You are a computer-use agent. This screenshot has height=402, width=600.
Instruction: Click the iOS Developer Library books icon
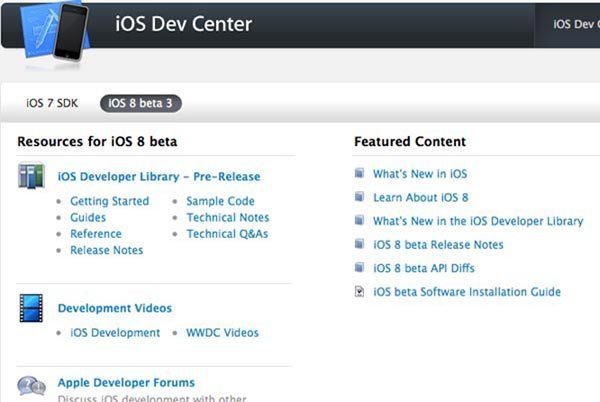[31, 176]
